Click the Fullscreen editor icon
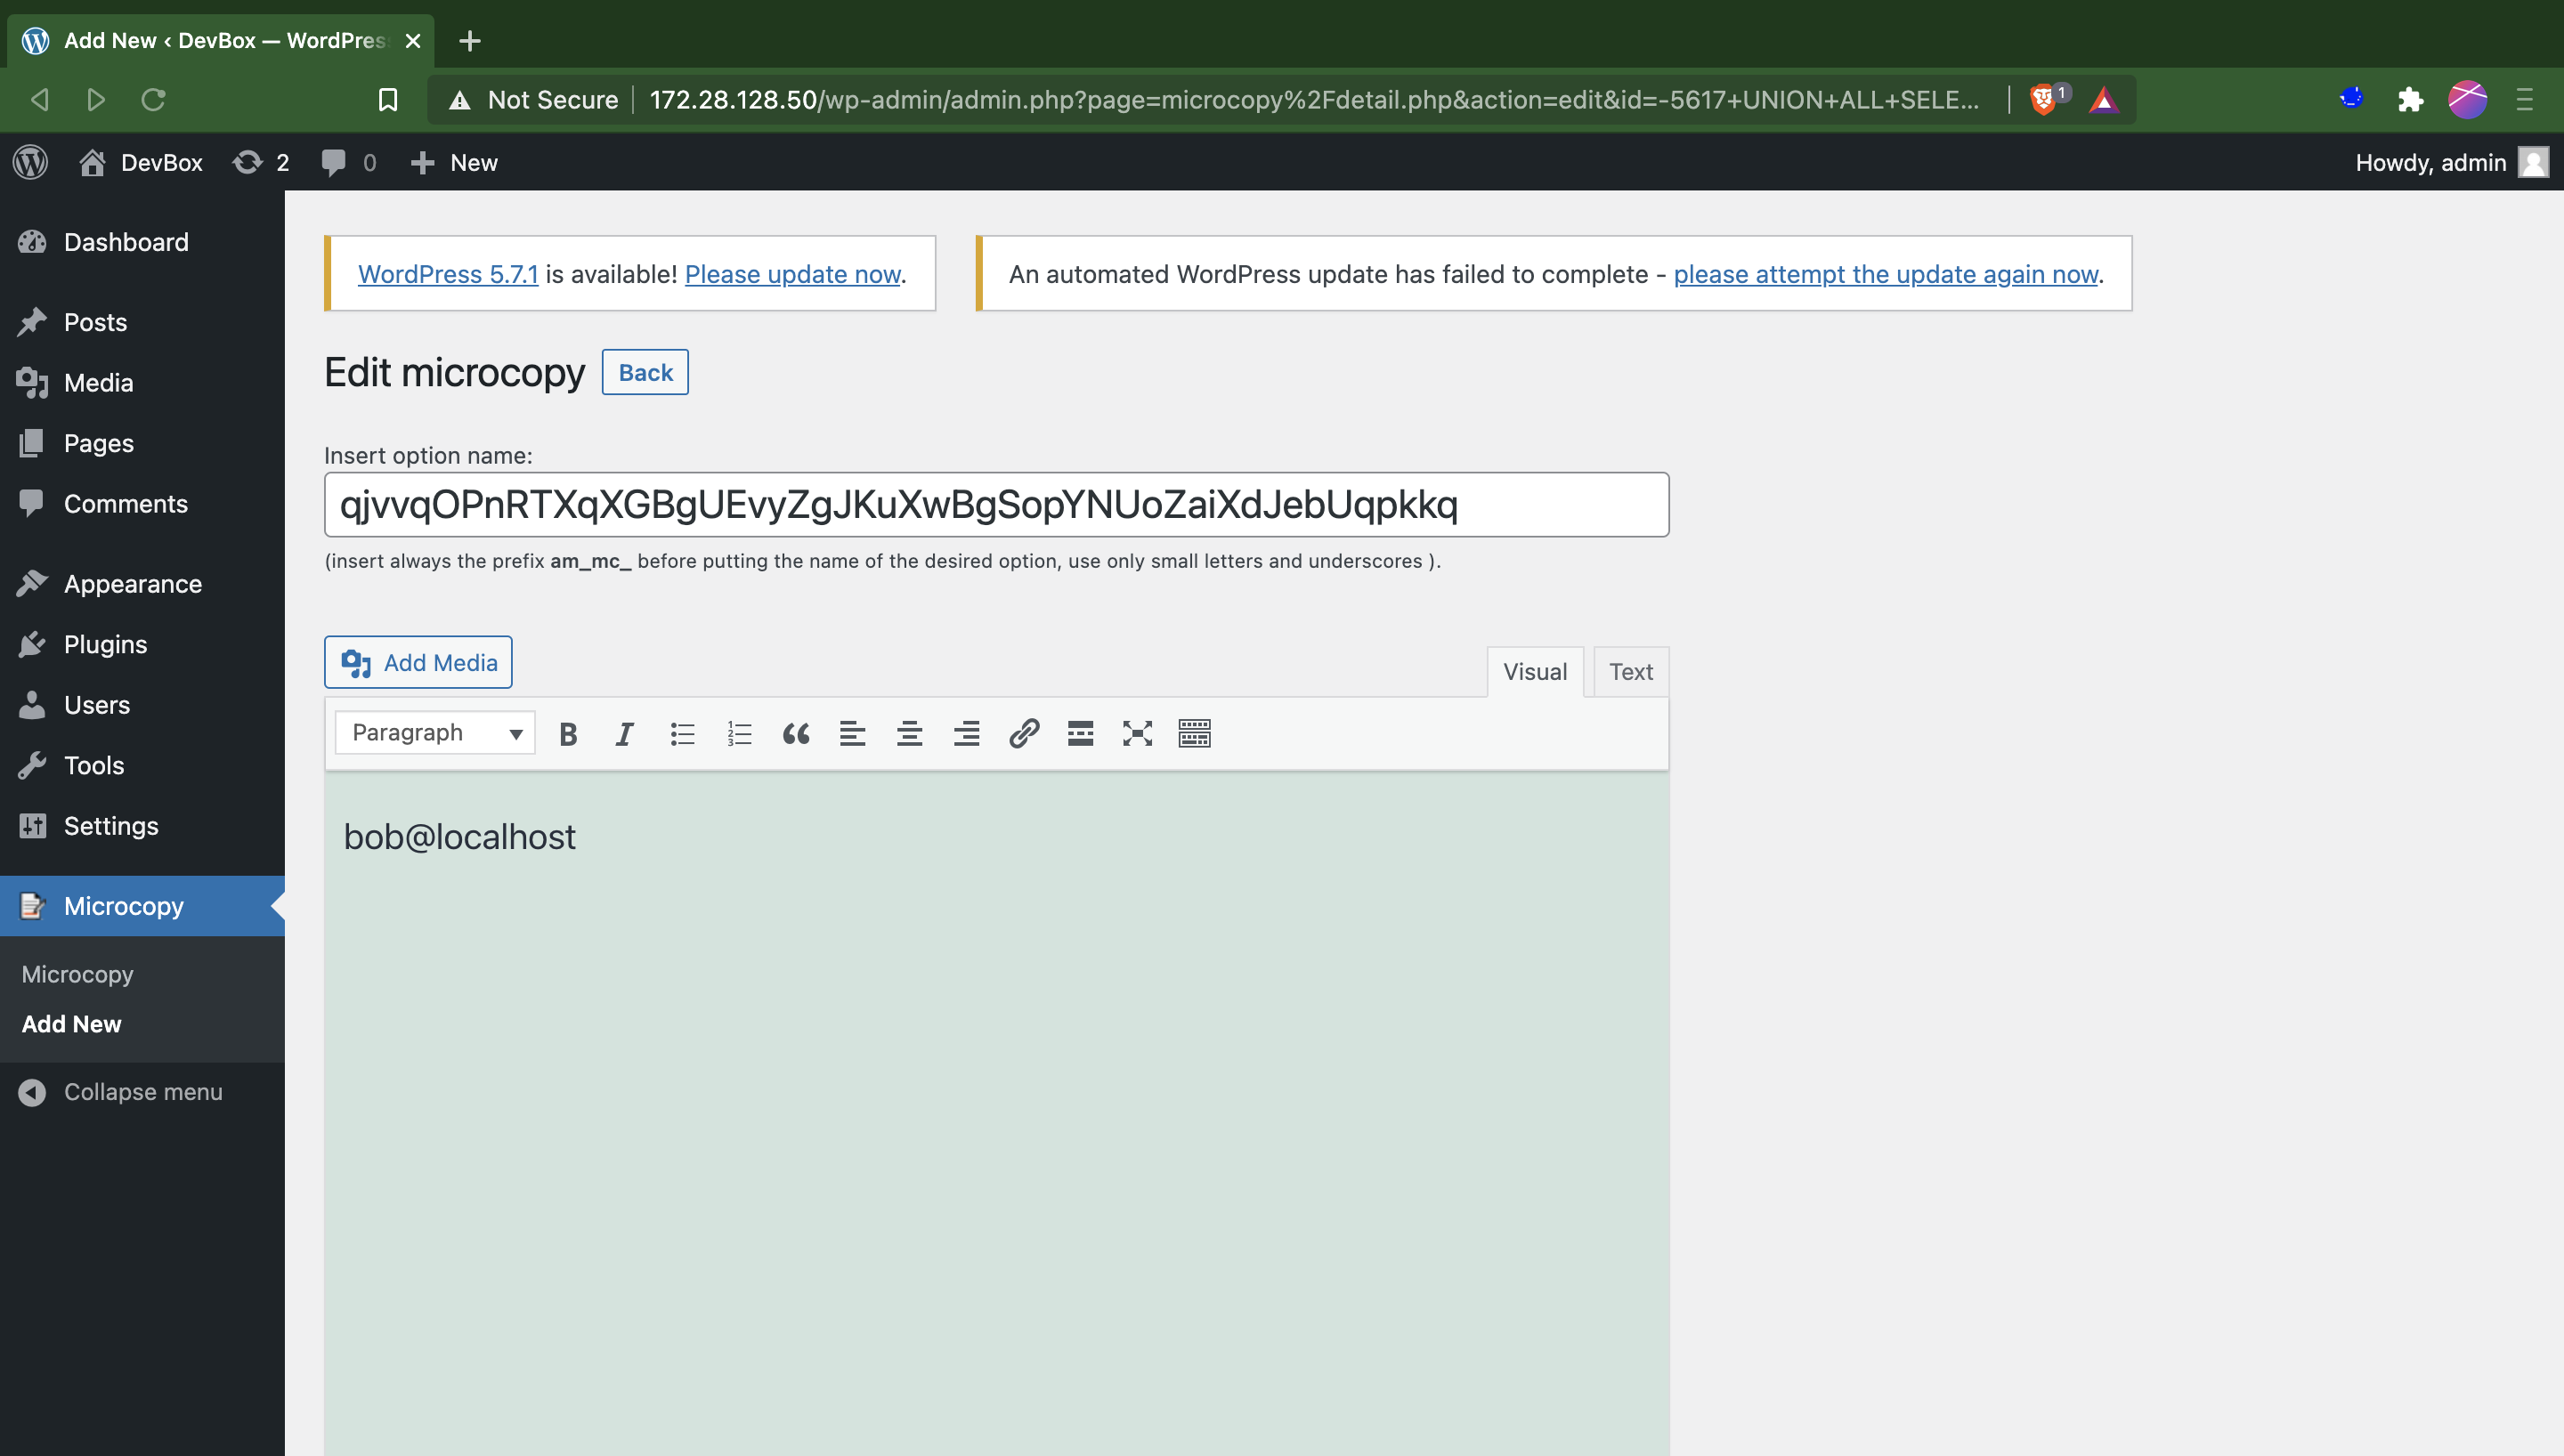The image size is (2564, 1456). (x=1138, y=732)
